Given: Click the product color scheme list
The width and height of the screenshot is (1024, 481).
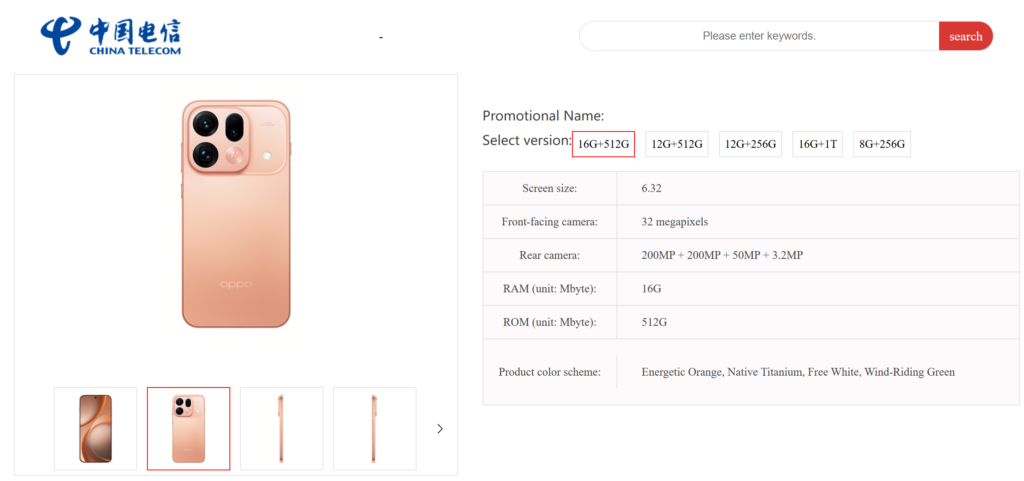Looking at the screenshot, I should [x=798, y=372].
